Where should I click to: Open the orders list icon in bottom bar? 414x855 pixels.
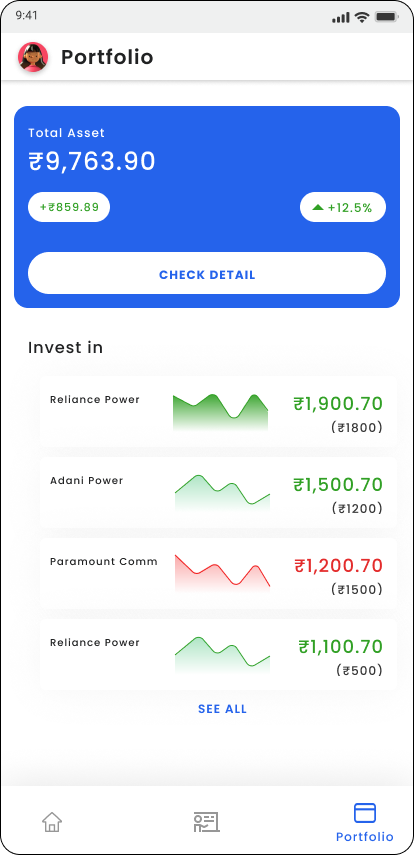point(206,821)
